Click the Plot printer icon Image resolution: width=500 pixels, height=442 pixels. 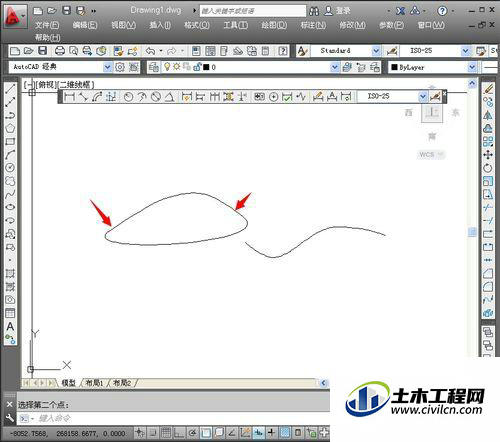[60, 51]
